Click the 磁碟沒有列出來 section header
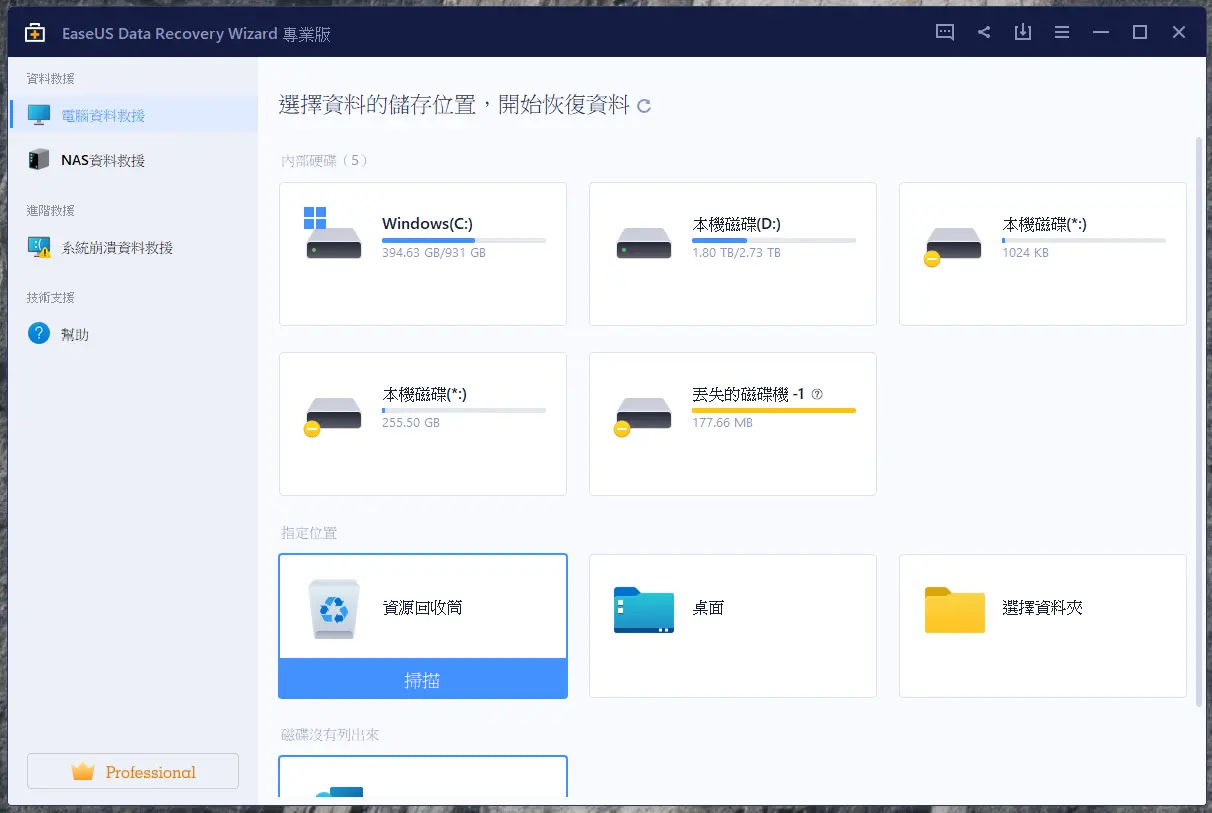Screen dimensions: 1212x813 (x=330, y=735)
